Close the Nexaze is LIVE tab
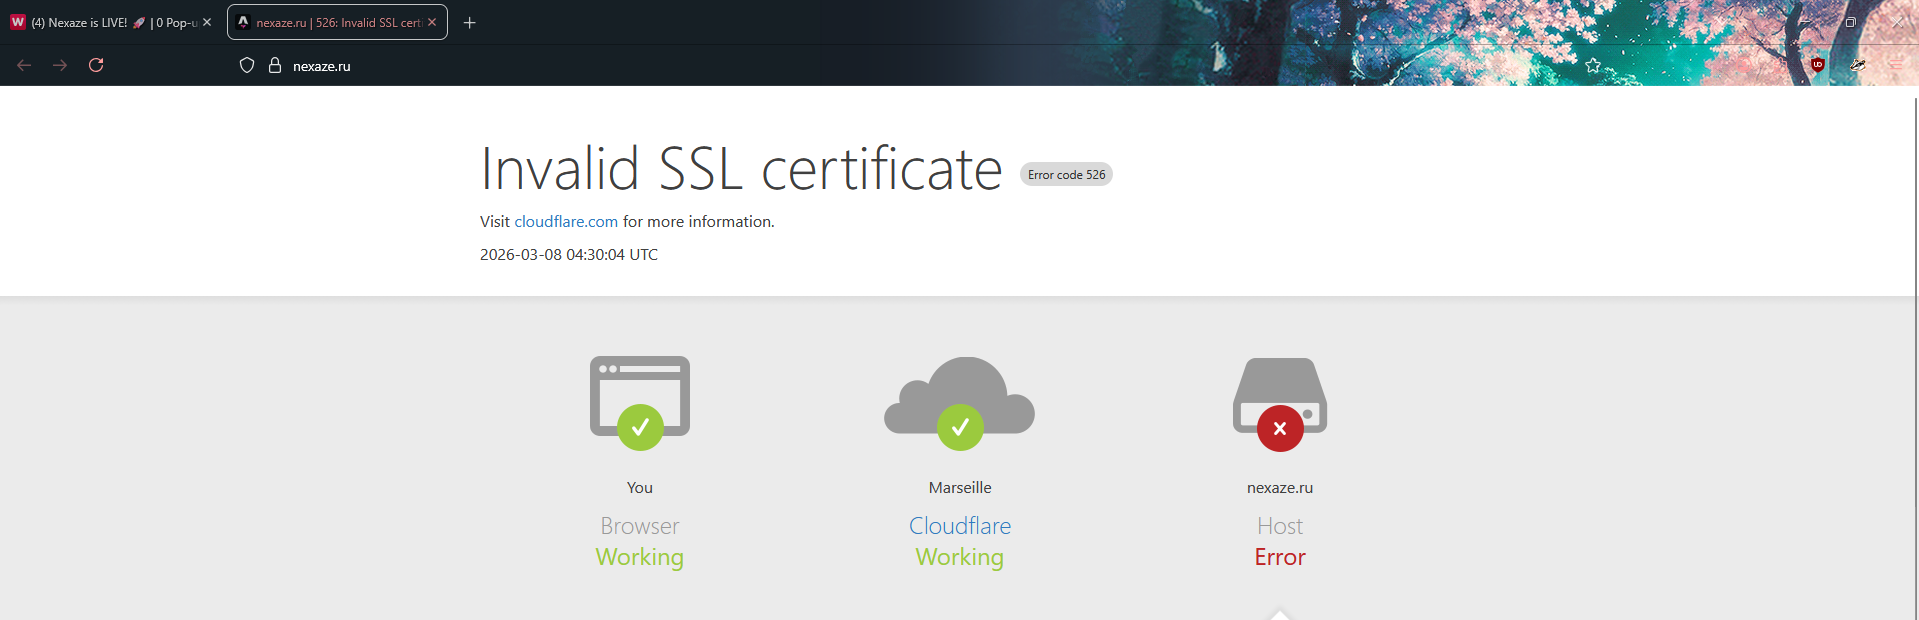Screen dimensions: 1919x620 (207, 22)
